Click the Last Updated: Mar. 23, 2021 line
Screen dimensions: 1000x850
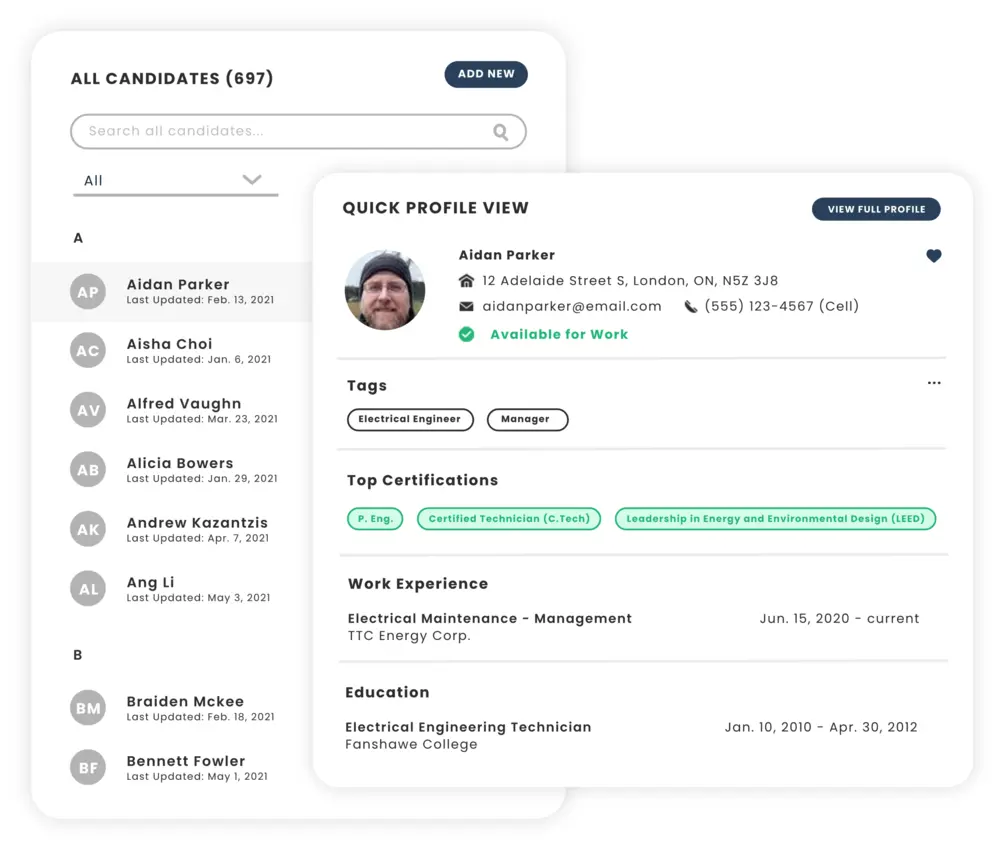click(x=202, y=420)
